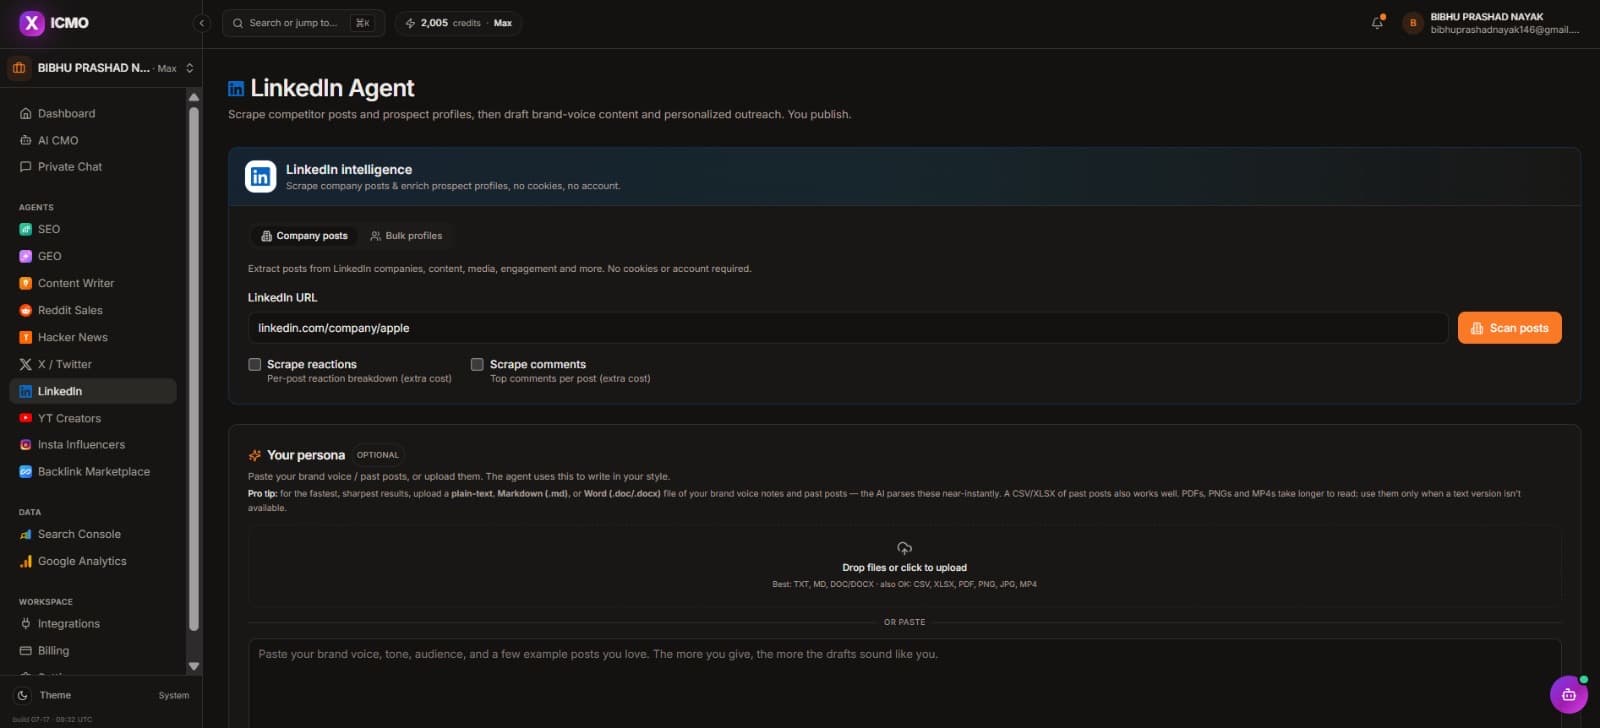Click the Scan posts button
1600x728 pixels.
click(1509, 328)
